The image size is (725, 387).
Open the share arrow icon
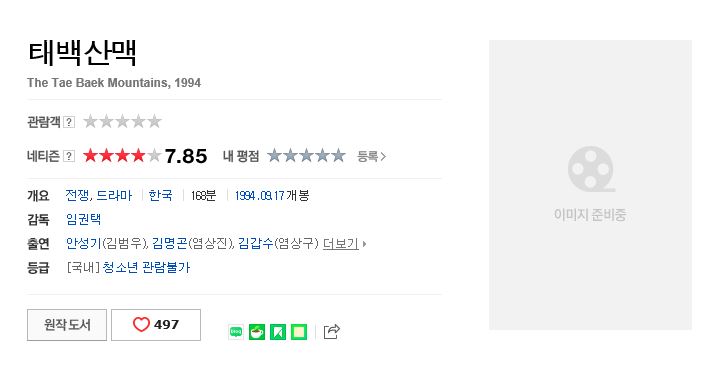coord(332,332)
